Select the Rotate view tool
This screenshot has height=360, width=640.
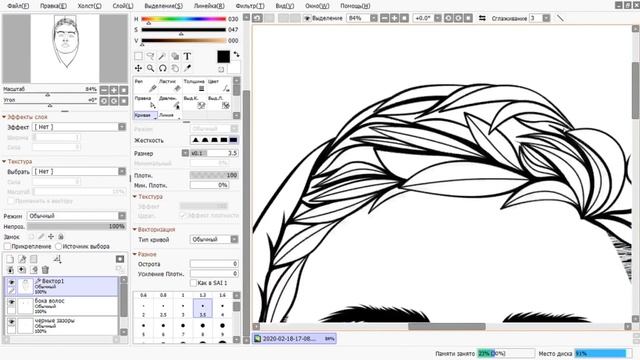[162, 68]
